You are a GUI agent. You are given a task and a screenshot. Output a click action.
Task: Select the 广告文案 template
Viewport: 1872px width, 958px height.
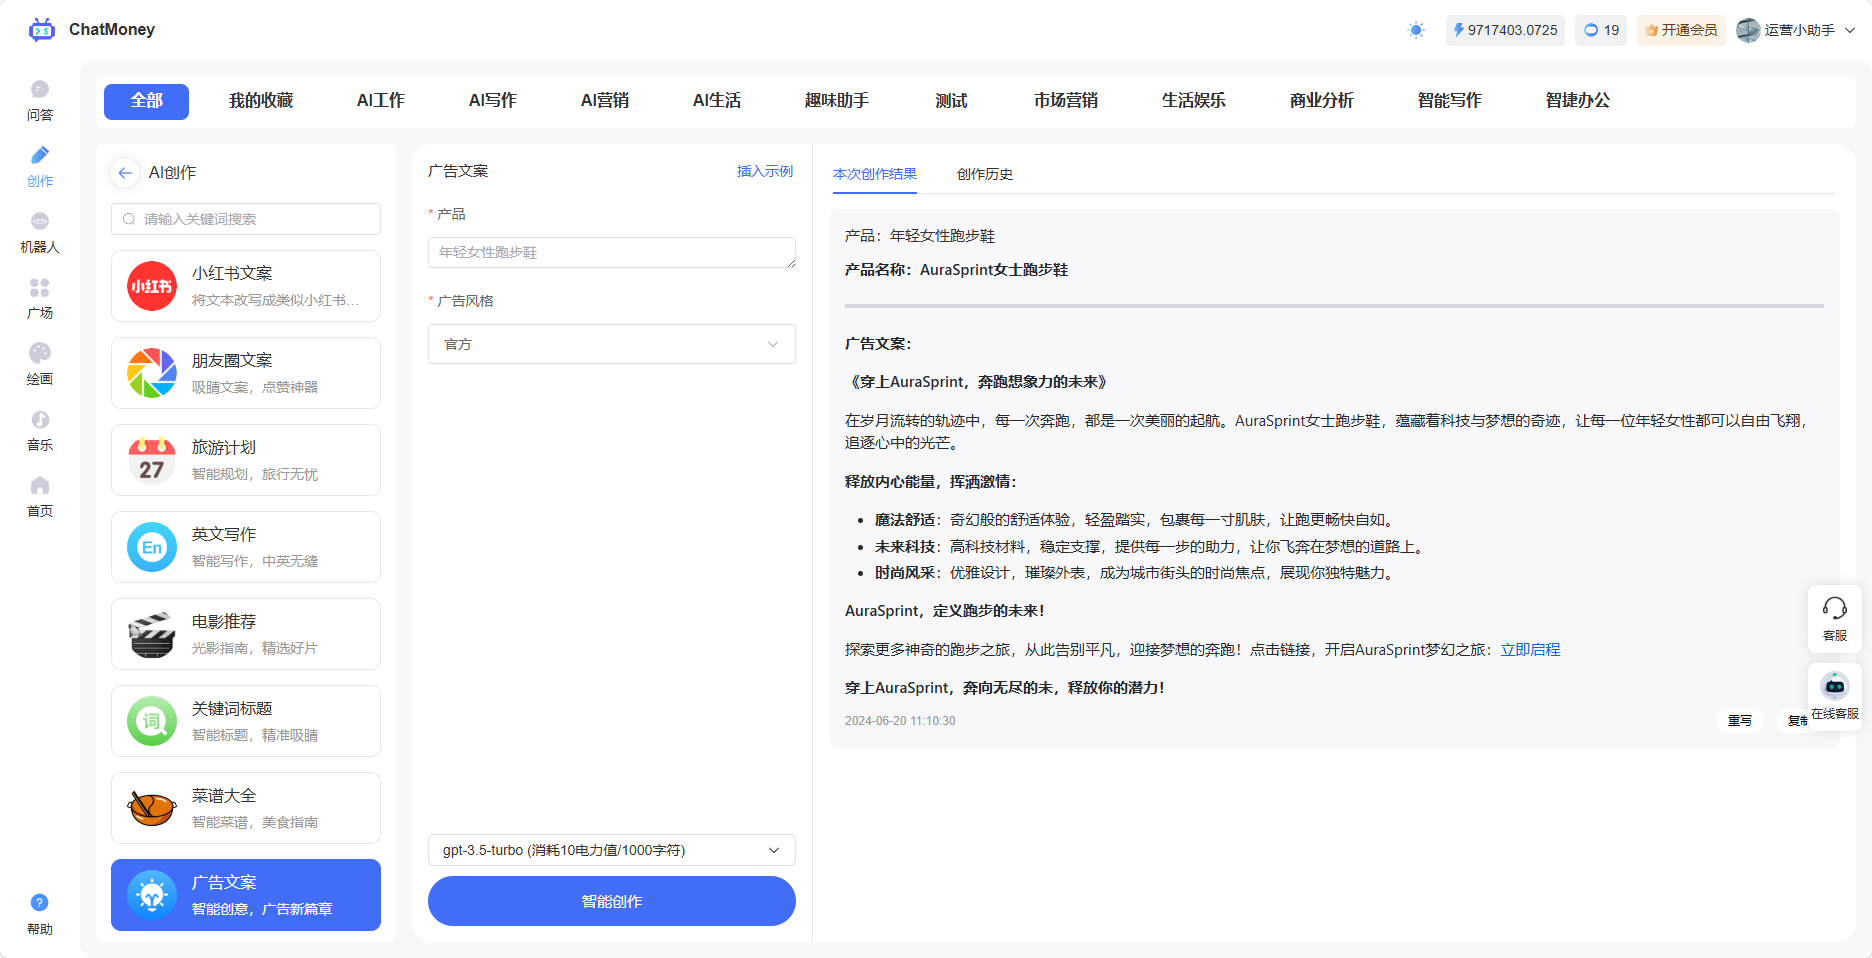(246, 895)
